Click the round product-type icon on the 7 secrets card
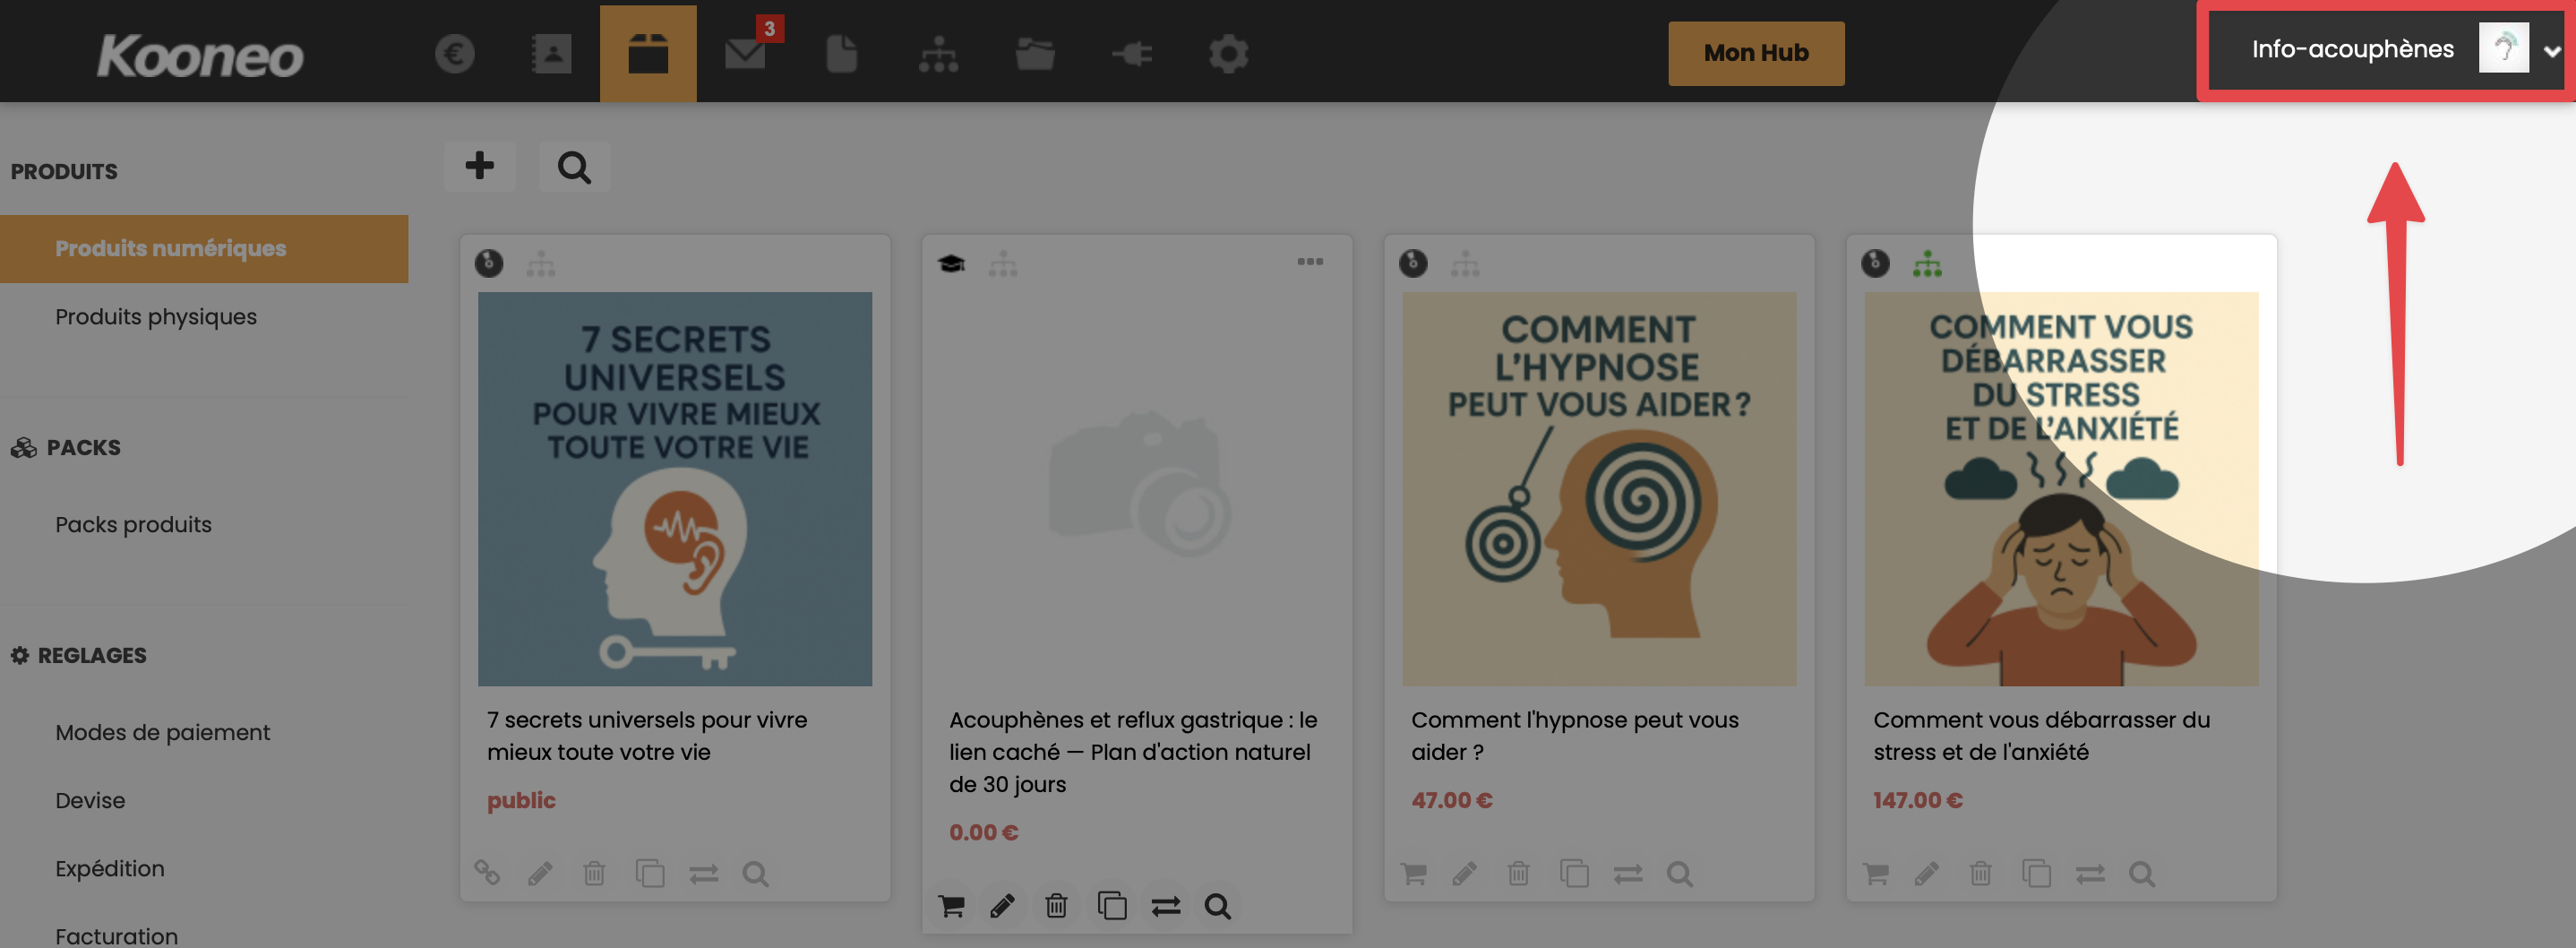The height and width of the screenshot is (948, 2576). click(488, 263)
